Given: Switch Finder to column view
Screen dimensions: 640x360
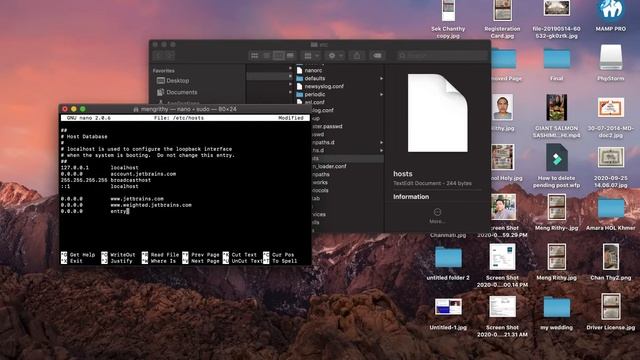Looking at the screenshot, I should point(278,56).
